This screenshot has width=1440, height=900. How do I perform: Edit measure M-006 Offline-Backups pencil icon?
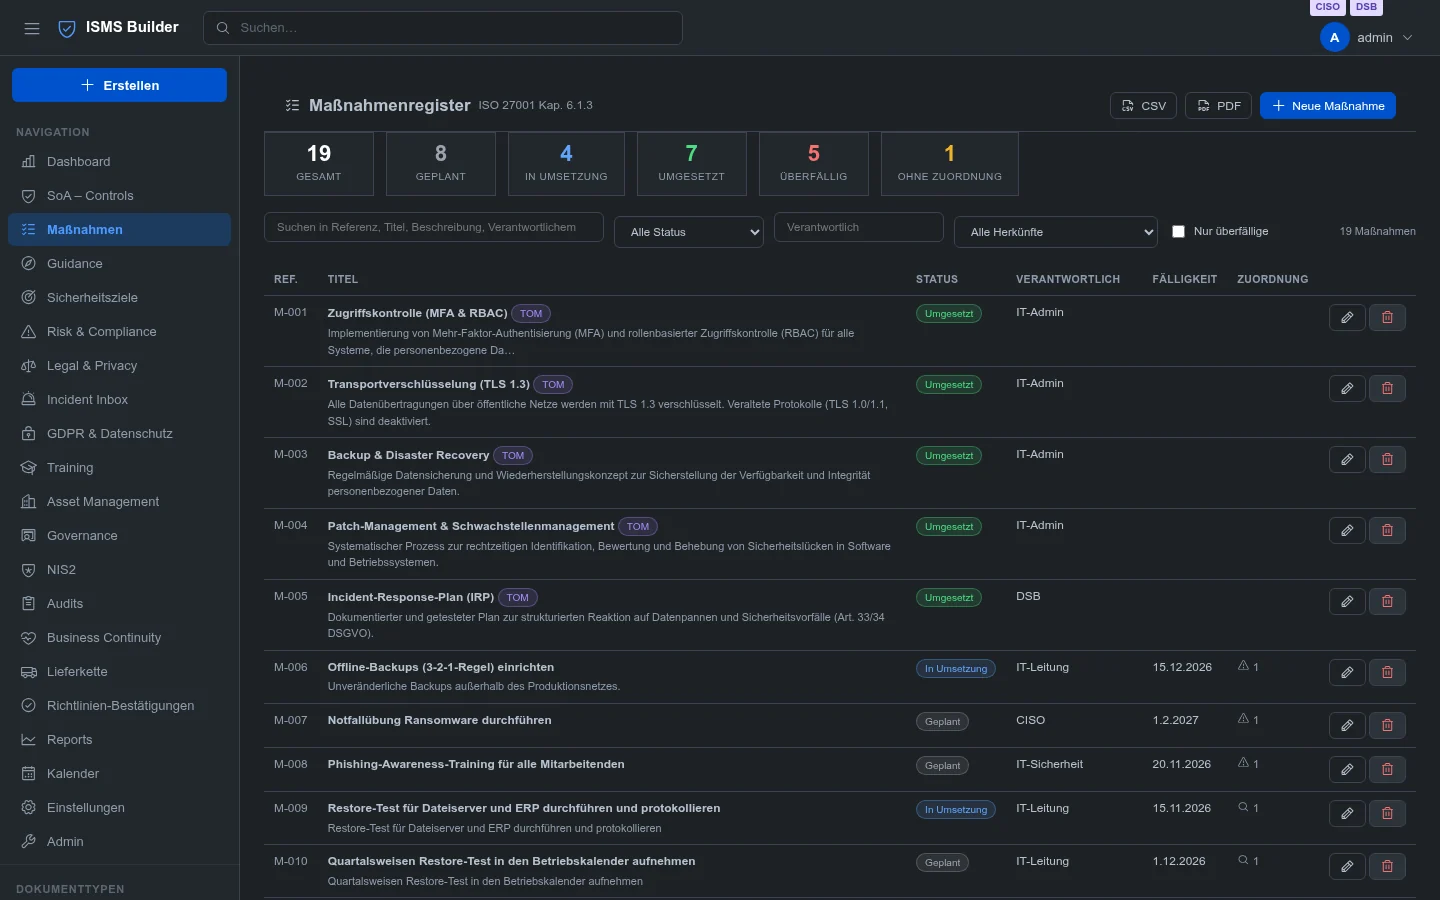1347,673
